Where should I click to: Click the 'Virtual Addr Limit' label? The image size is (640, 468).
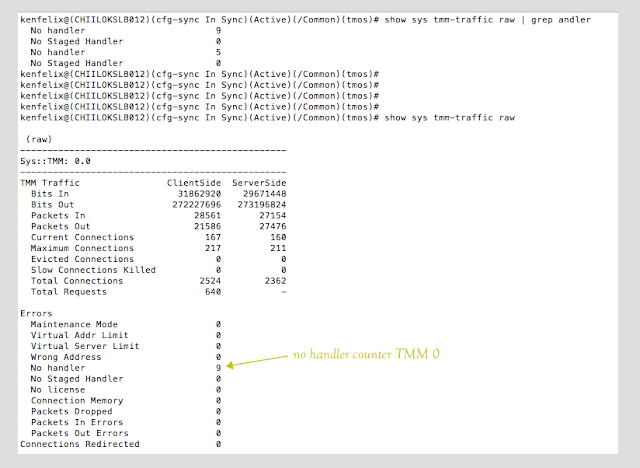coord(80,335)
